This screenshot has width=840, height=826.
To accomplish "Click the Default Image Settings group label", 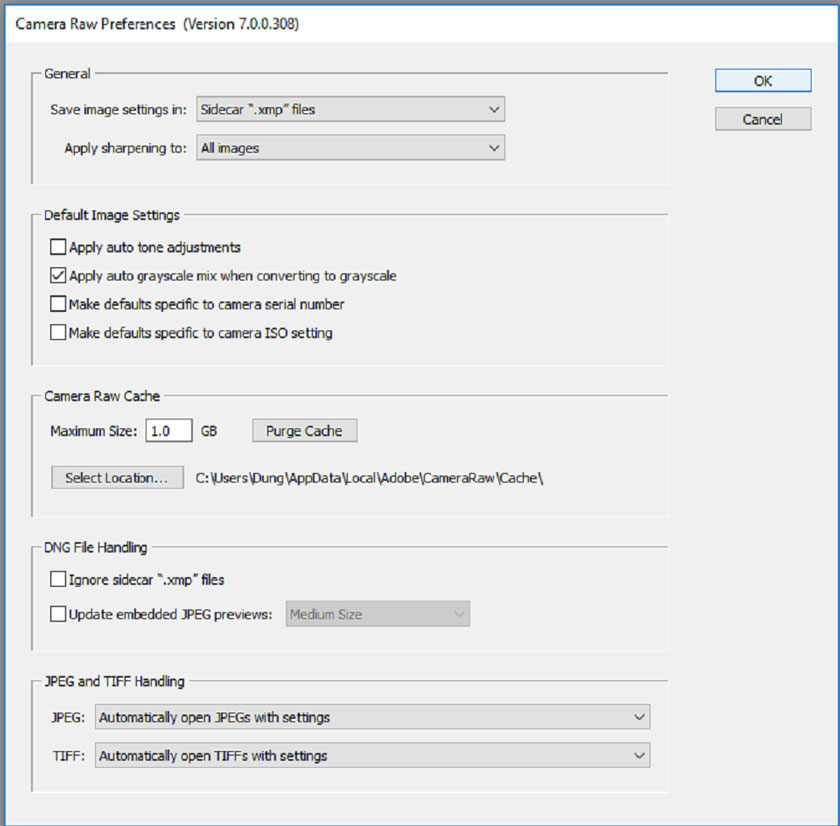I will point(112,215).
